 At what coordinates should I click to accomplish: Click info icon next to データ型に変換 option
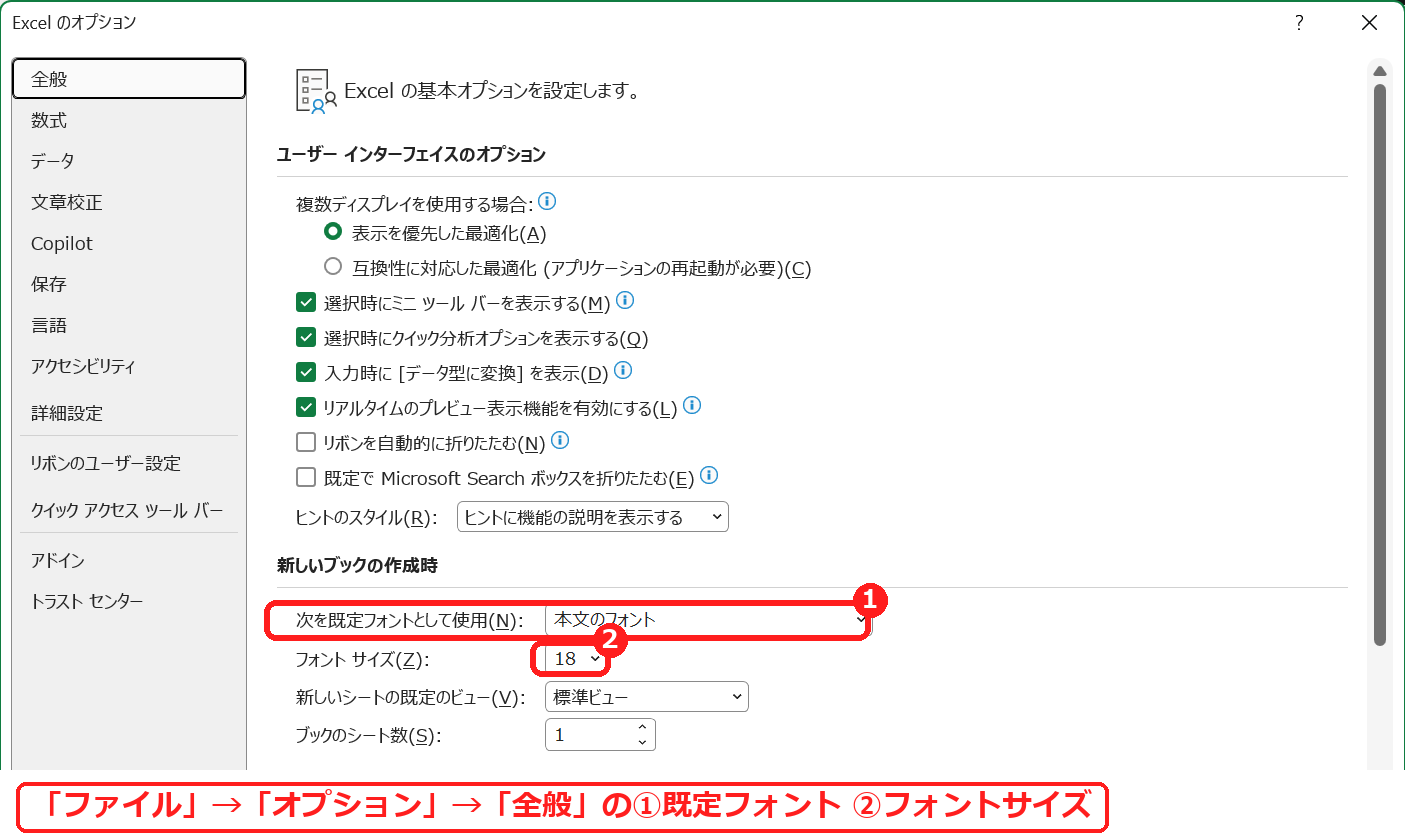[x=623, y=371]
